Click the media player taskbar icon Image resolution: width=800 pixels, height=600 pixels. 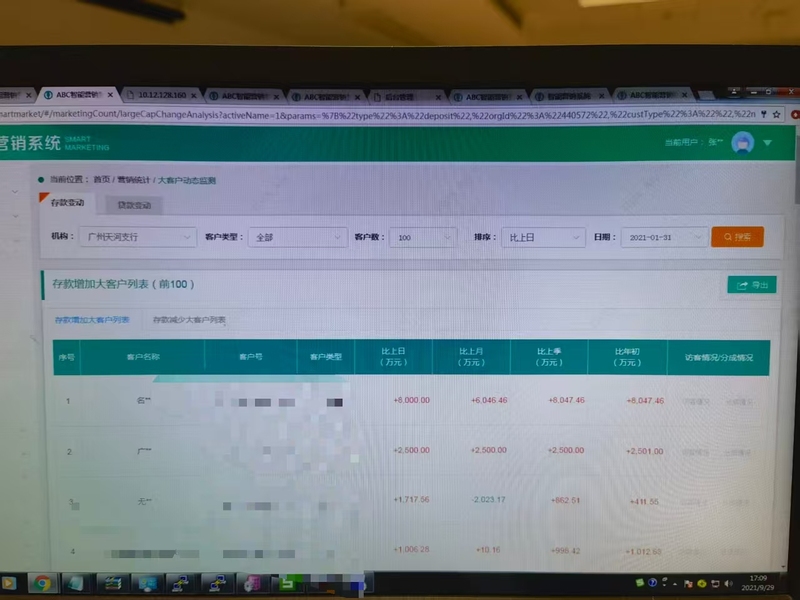(x=9, y=583)
